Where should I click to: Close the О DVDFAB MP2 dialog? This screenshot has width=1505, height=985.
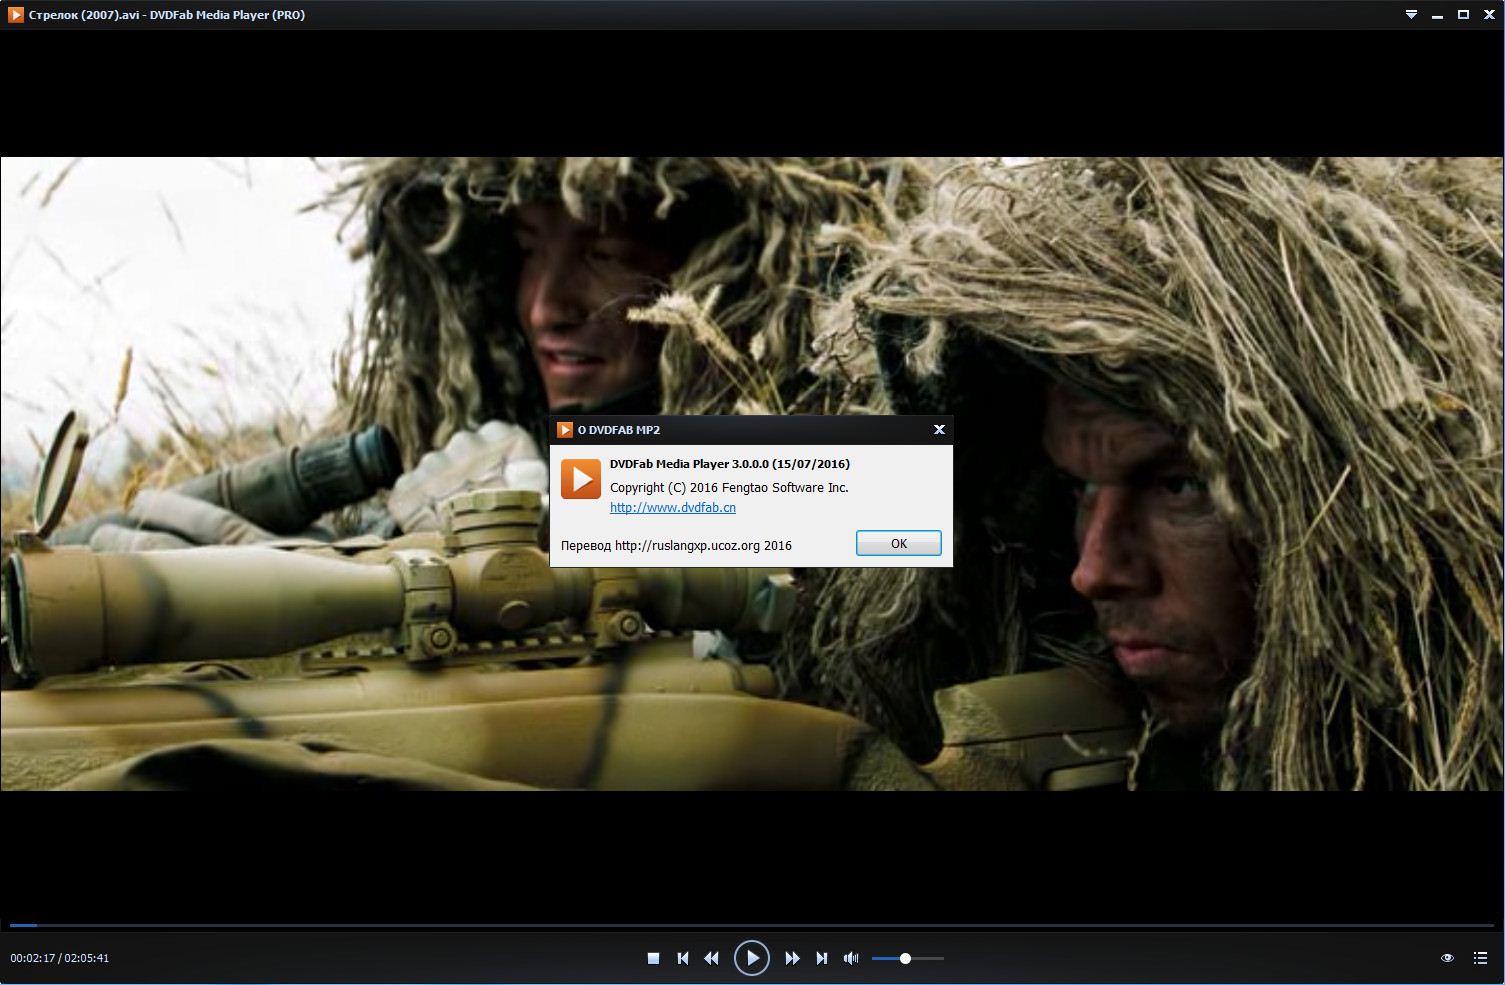[x=939, y=429]
